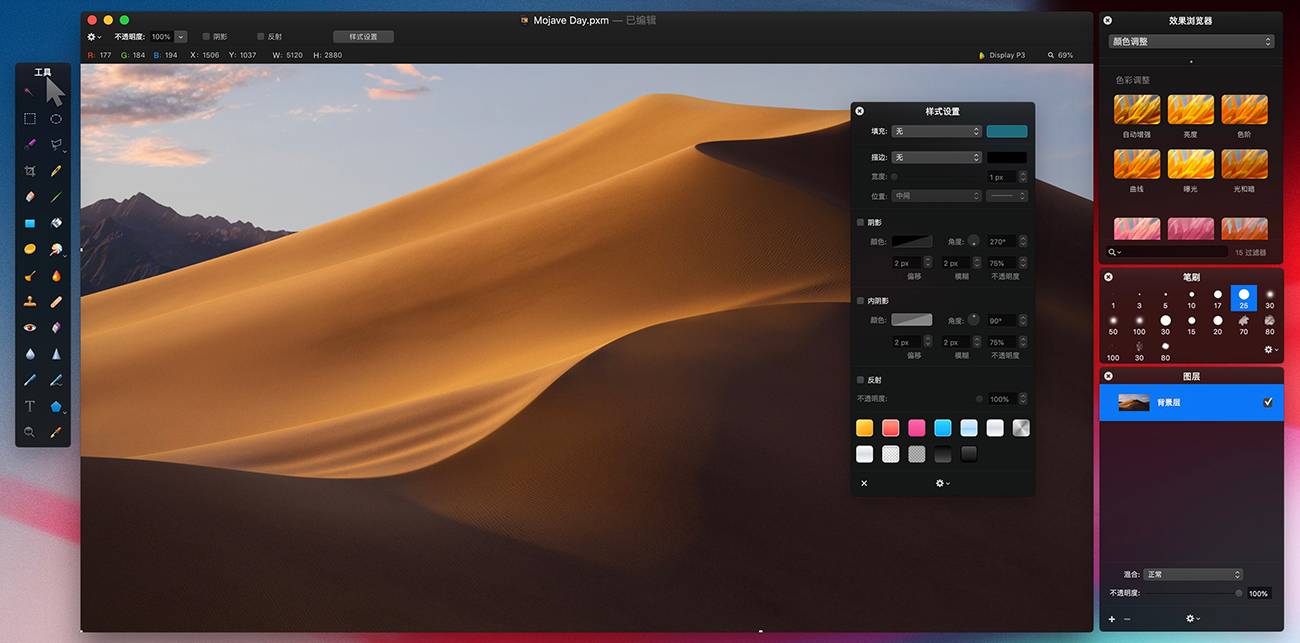The width and height of the screenshot is (1300, 643).
Task: Apply the 亮度 effect thumbnail
Action: [x=1190, y=109]
